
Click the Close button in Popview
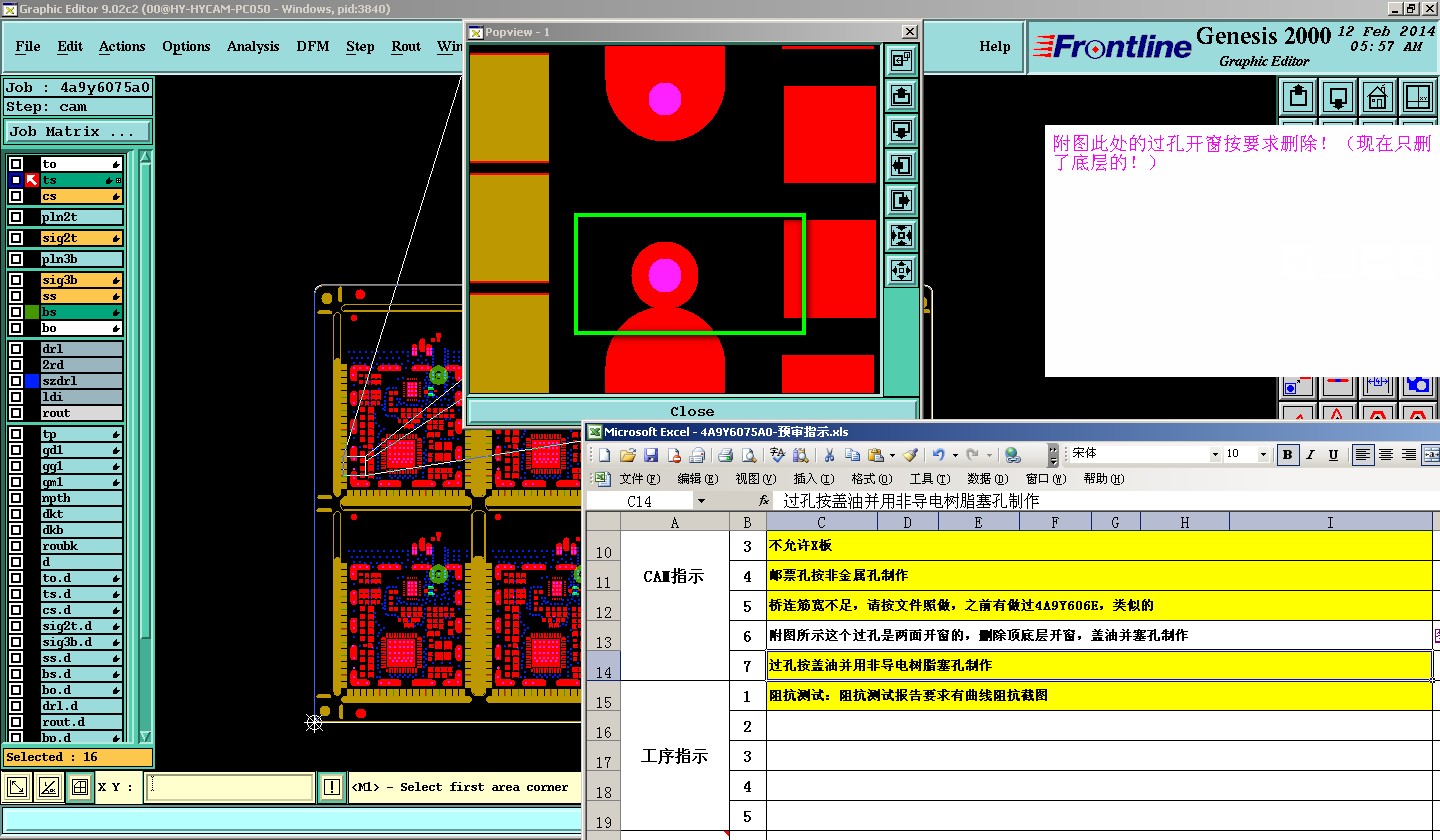[x=692, y=411]
